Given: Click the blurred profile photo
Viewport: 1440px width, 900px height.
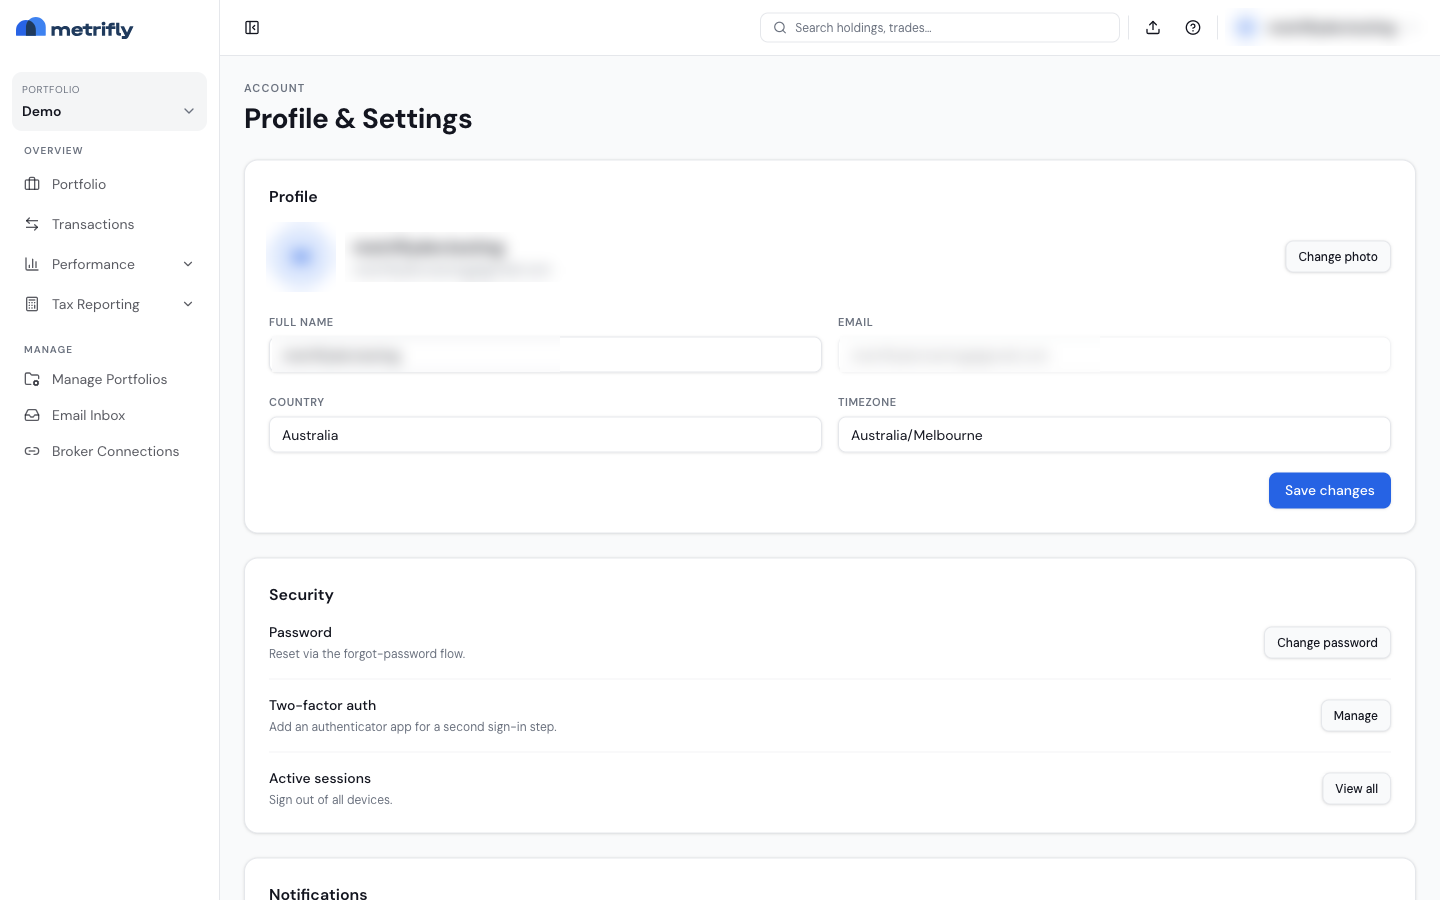Looking at the screenshot, I should click(x=301, y=257).
